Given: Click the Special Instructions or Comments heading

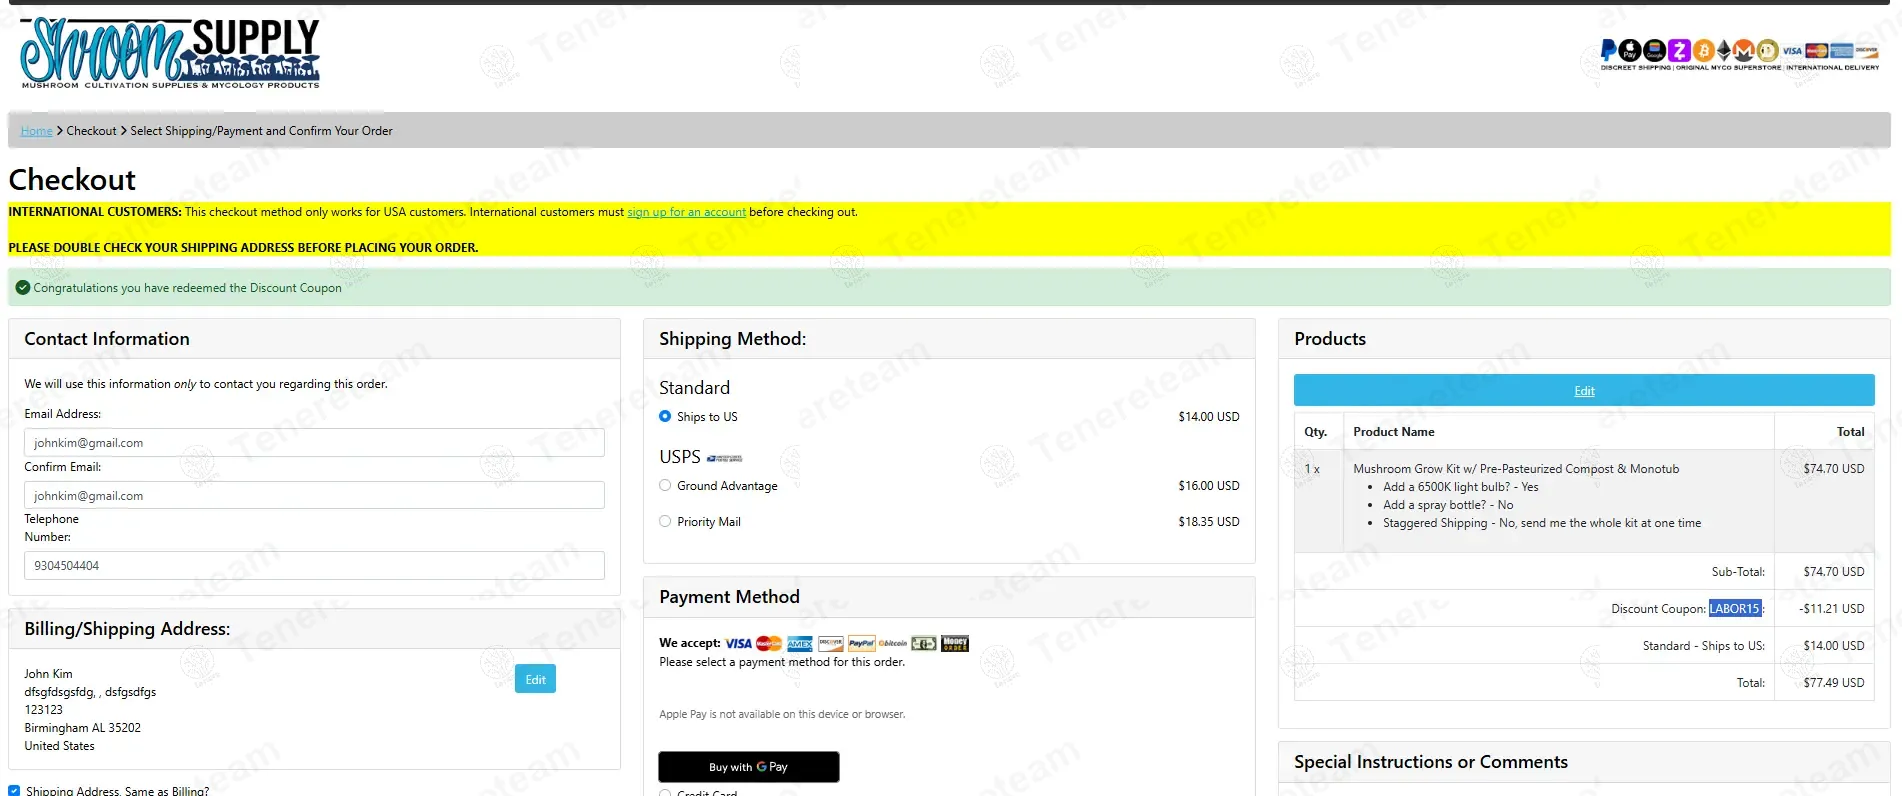Looking at the screenshot, I should (1430, 762).
